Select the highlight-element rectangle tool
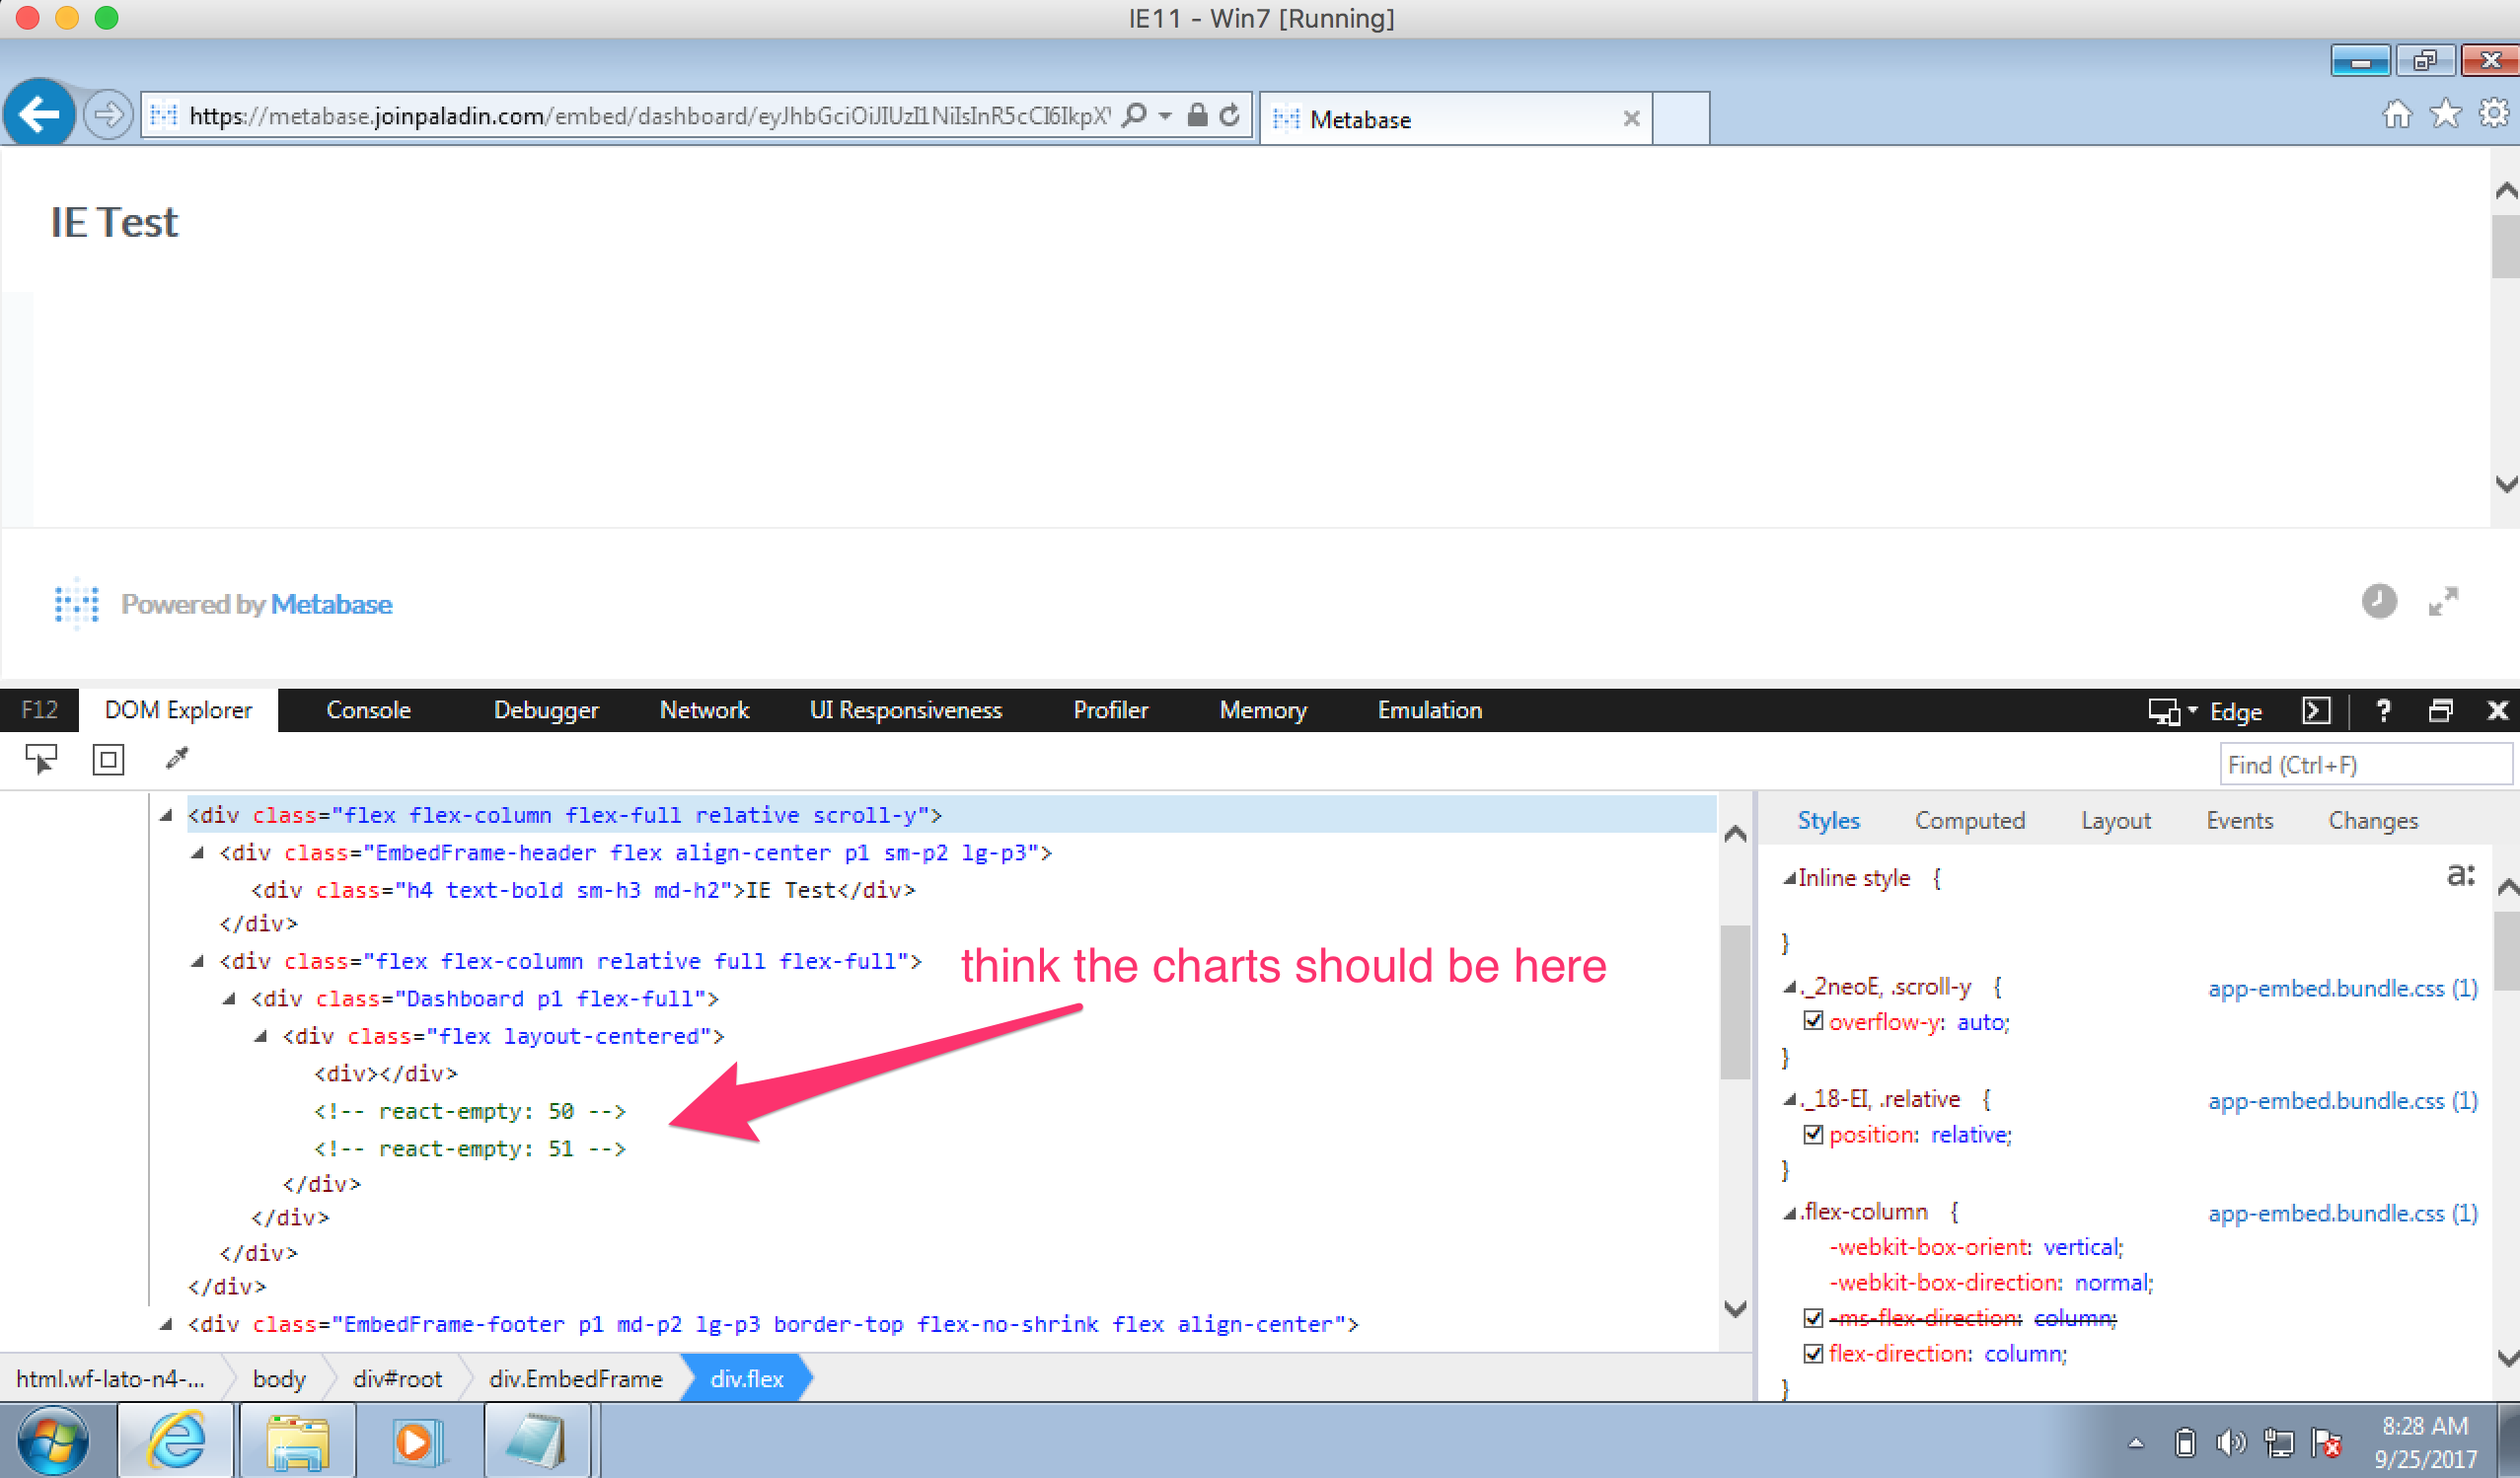 click(107, 760)
